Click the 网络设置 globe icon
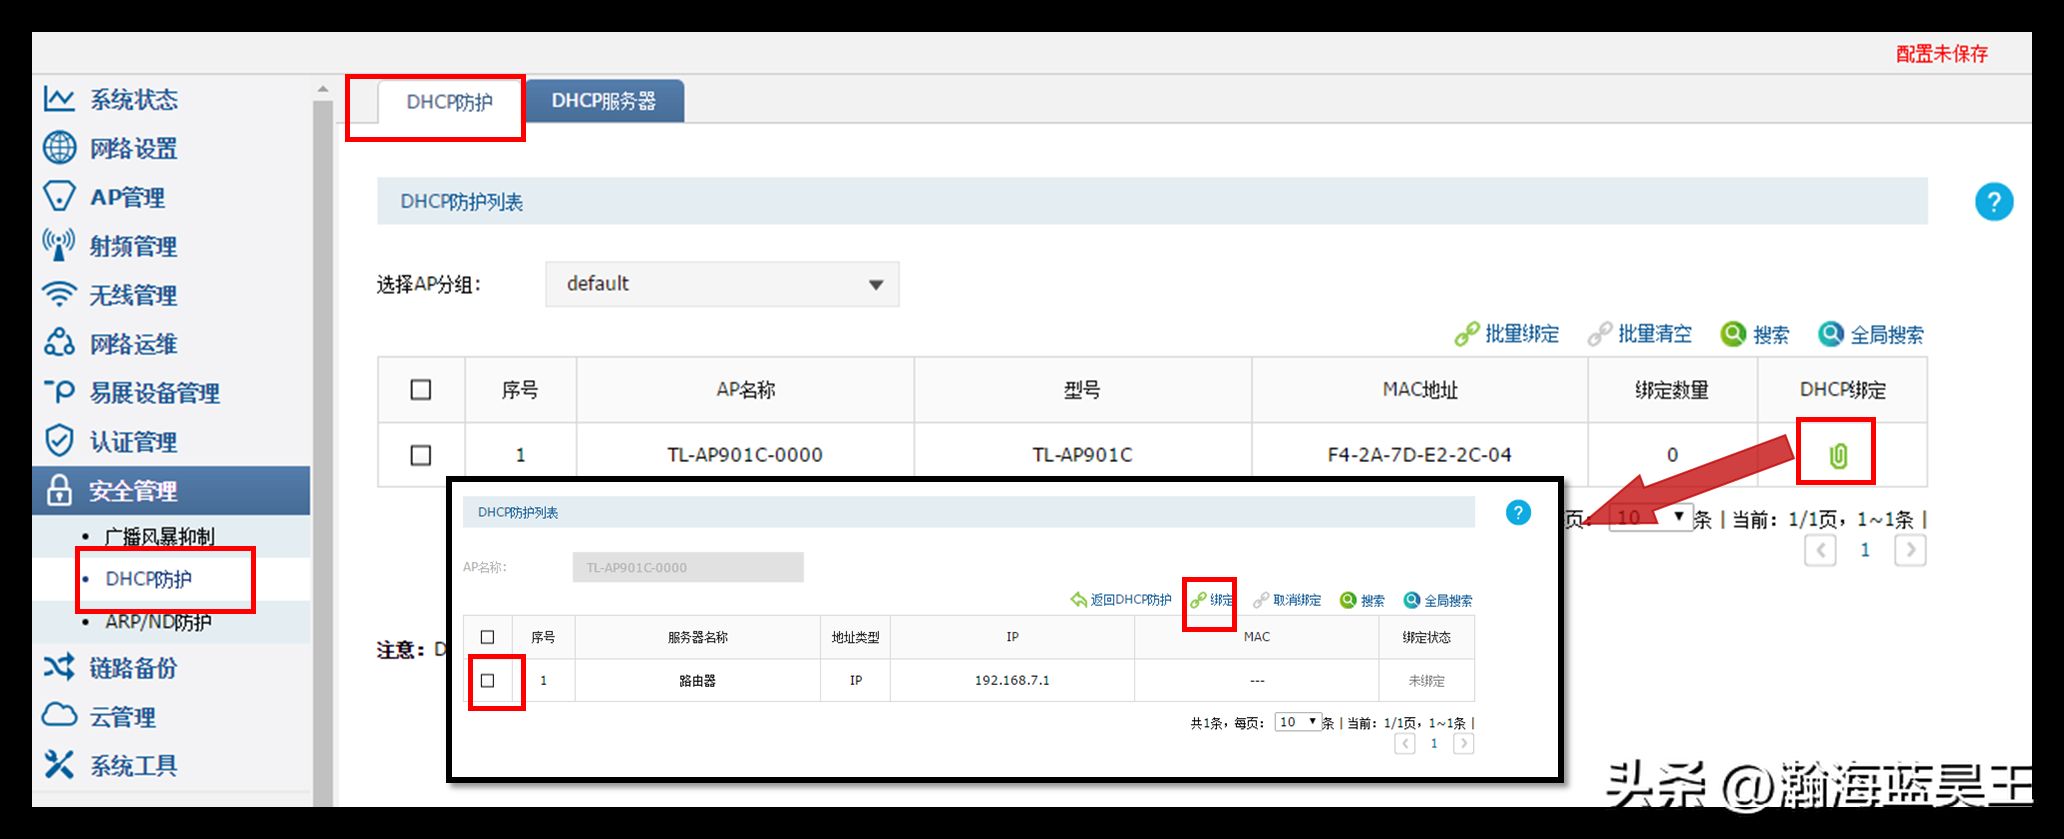Screen dimensions: 2064x839 point(59,147)
